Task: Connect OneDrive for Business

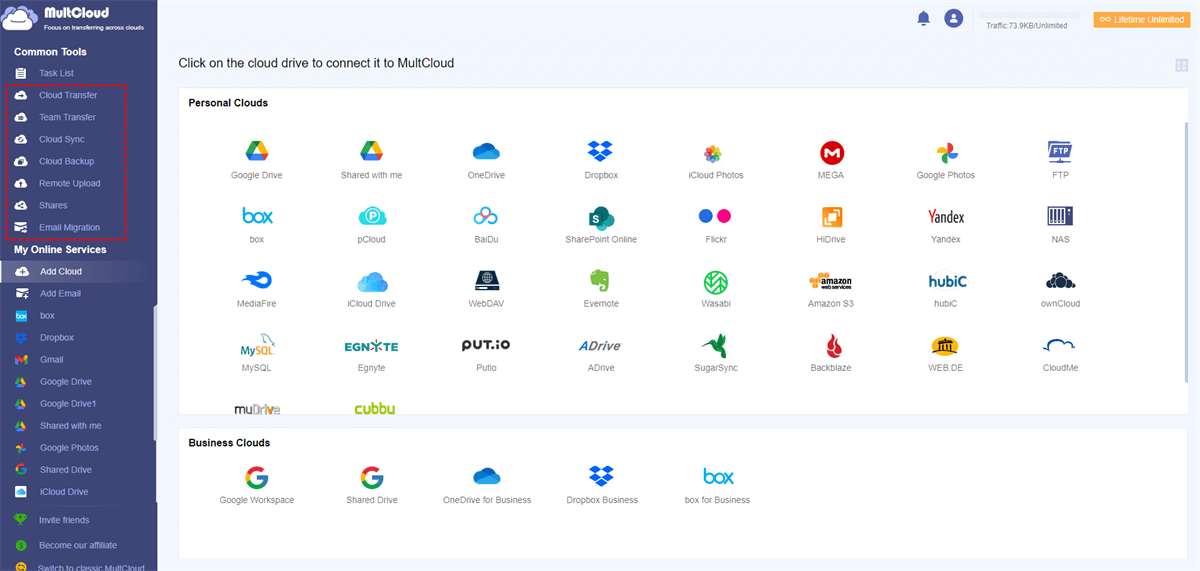Action: 486,477
